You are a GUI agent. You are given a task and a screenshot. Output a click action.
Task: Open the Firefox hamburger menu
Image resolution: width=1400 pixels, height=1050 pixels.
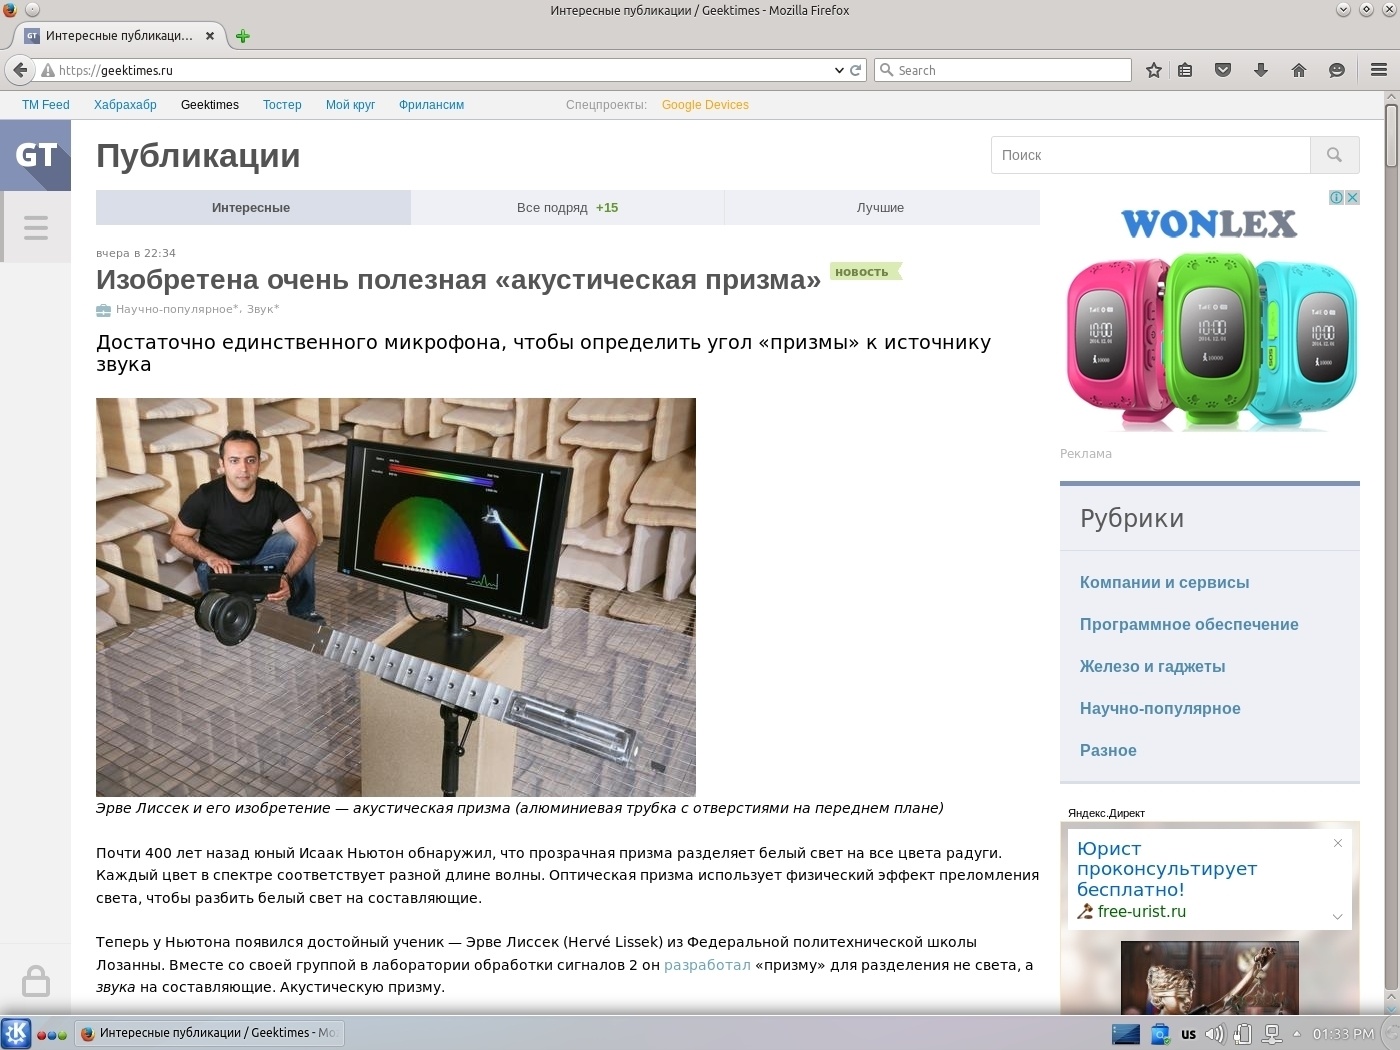point(1379,70)
